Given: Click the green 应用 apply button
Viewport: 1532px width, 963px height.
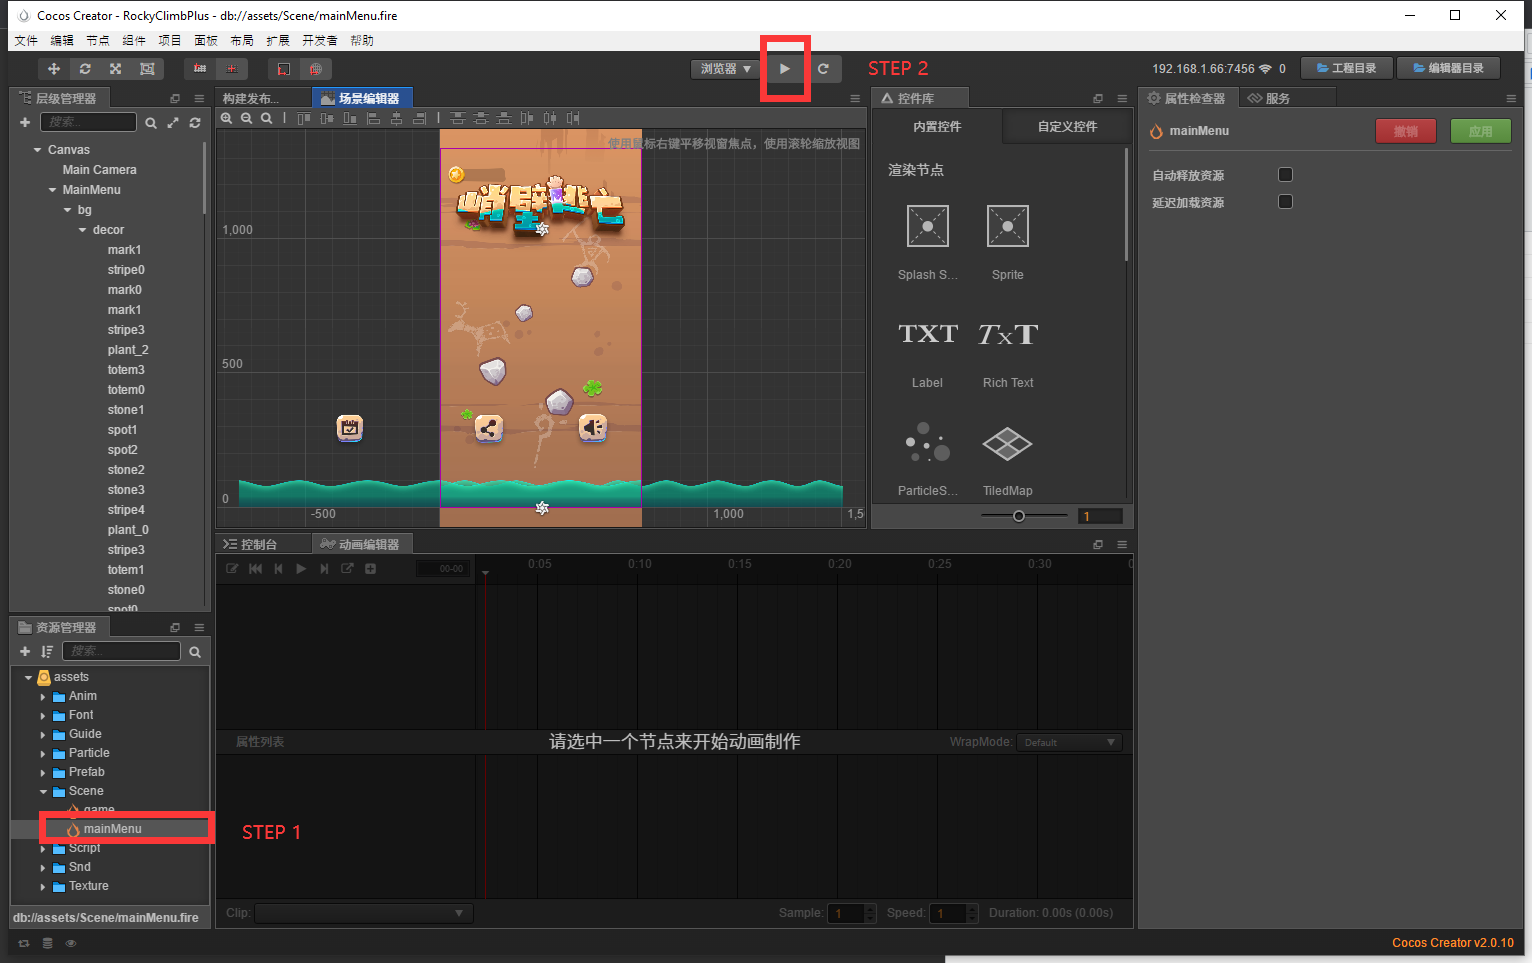Looking at the screenshot, I should coord(1481,131).
